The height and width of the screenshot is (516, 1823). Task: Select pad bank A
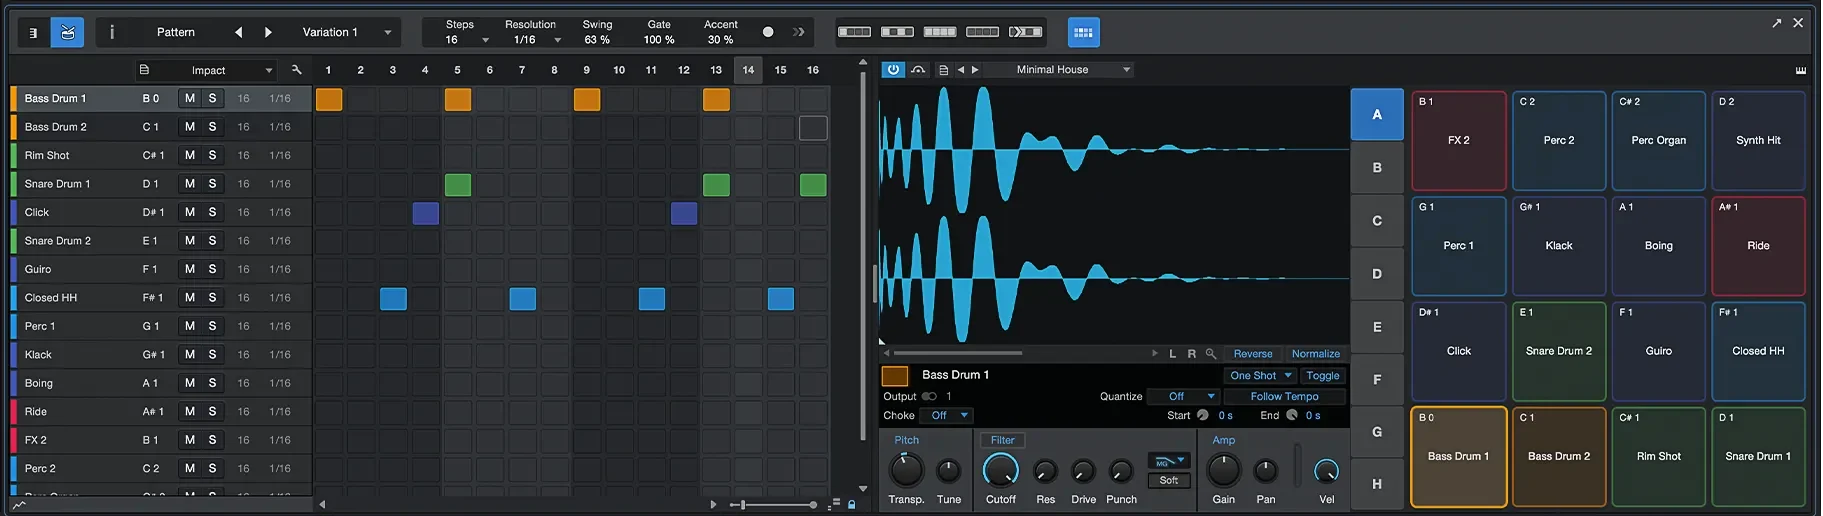pos(1377,114)
